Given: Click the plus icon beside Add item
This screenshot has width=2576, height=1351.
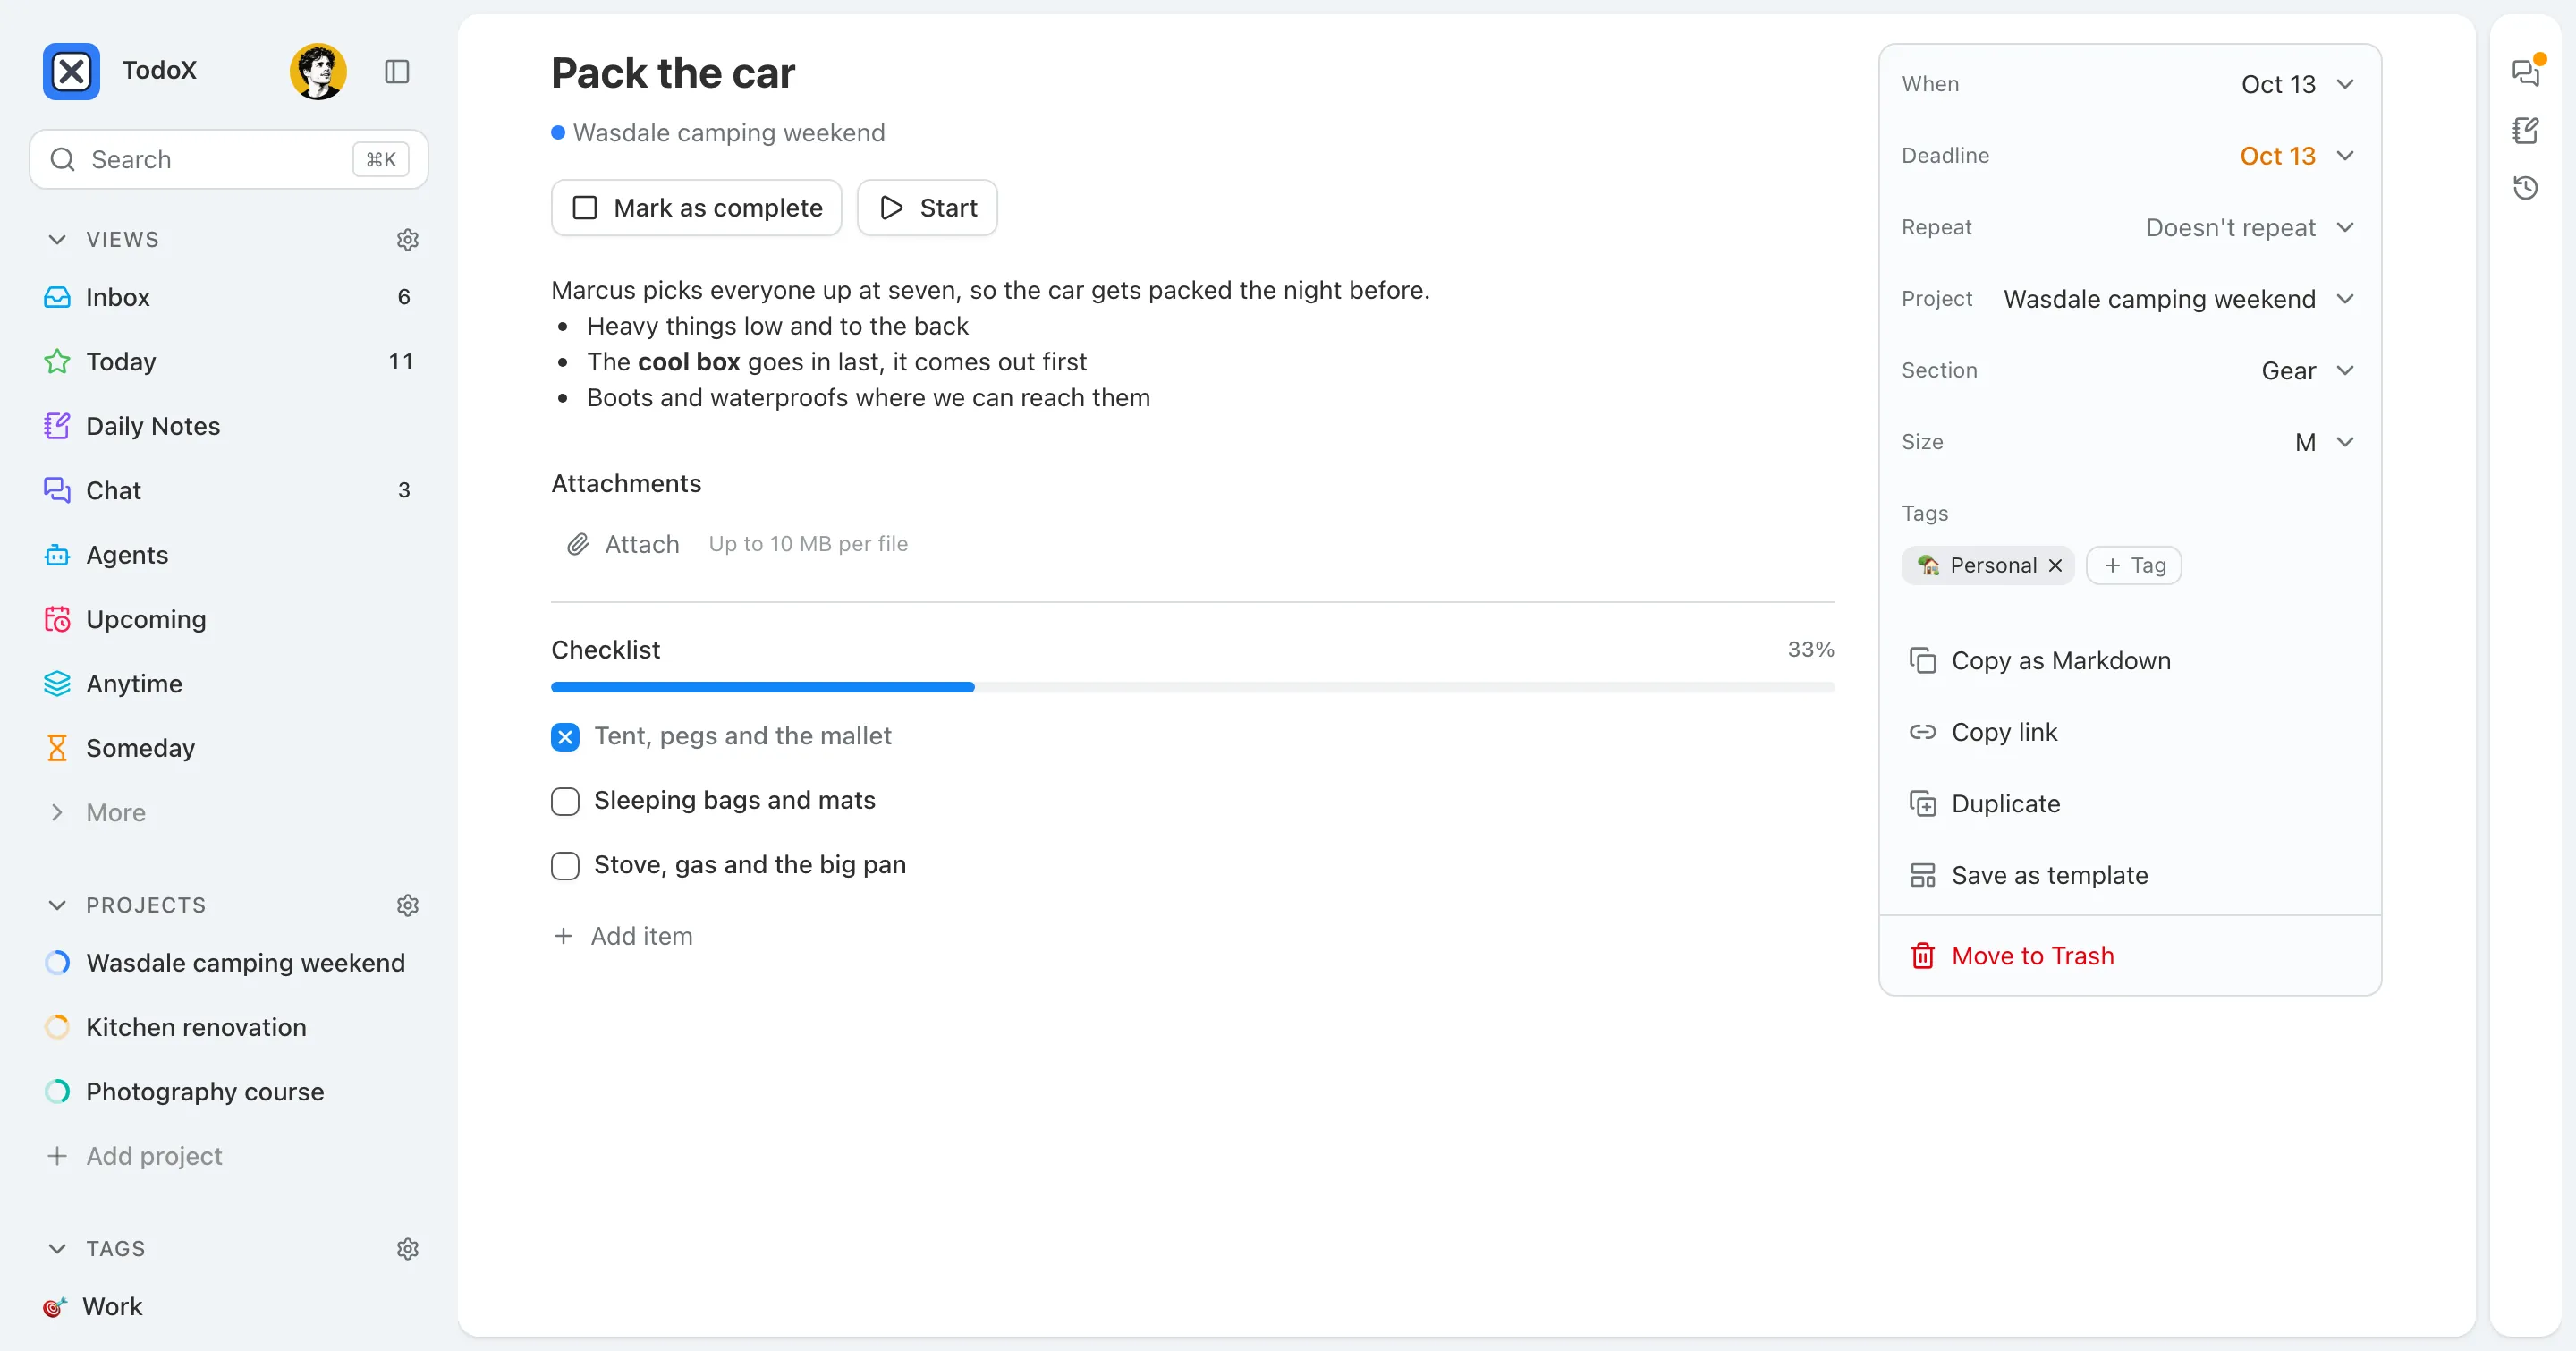Looking at the screenshot, I should [x=563, y=936].
